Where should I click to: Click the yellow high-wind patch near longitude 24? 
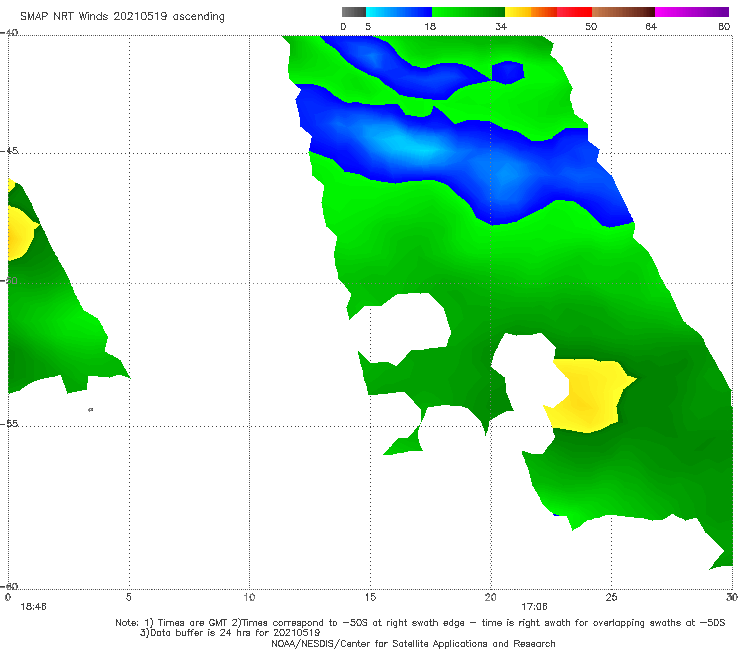click(588, 396)
